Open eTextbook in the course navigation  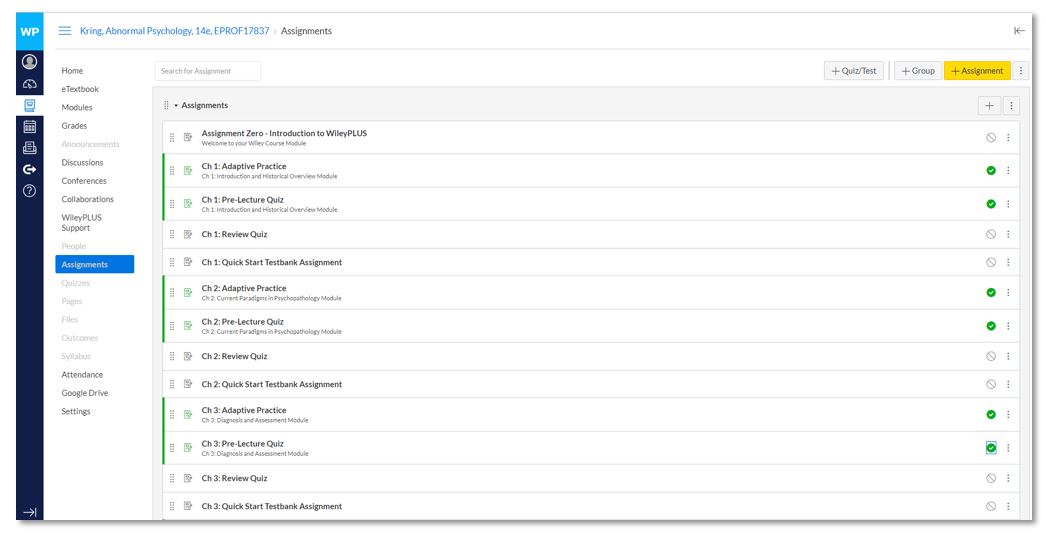[80, 89]
